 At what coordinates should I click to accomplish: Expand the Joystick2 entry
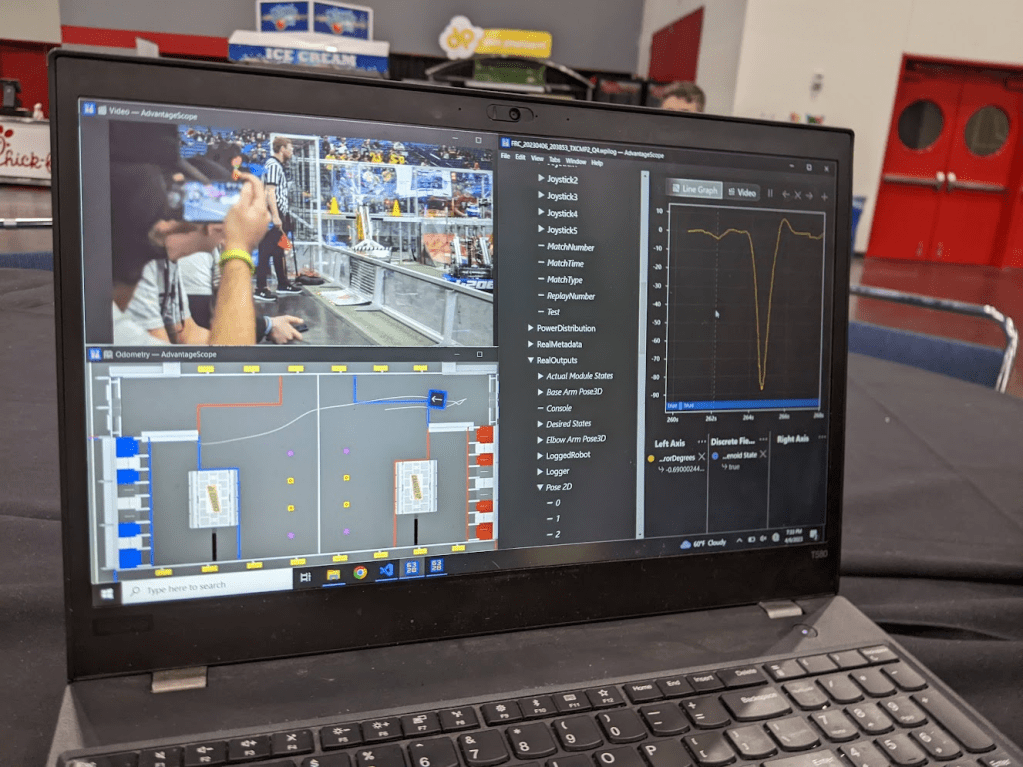pyautogui.click(x=542, y=179)
